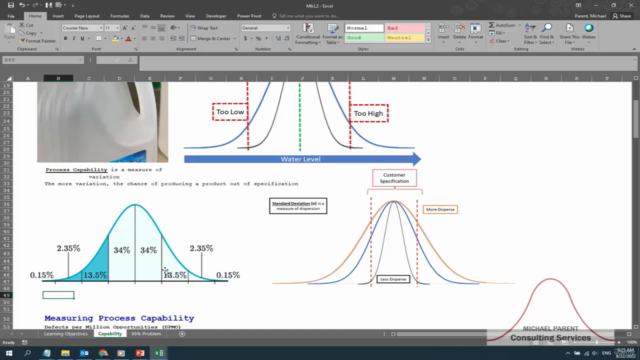Click the Orientation text-angle icon
Viewport: 640px width, 360px height.
pos(173,28)
